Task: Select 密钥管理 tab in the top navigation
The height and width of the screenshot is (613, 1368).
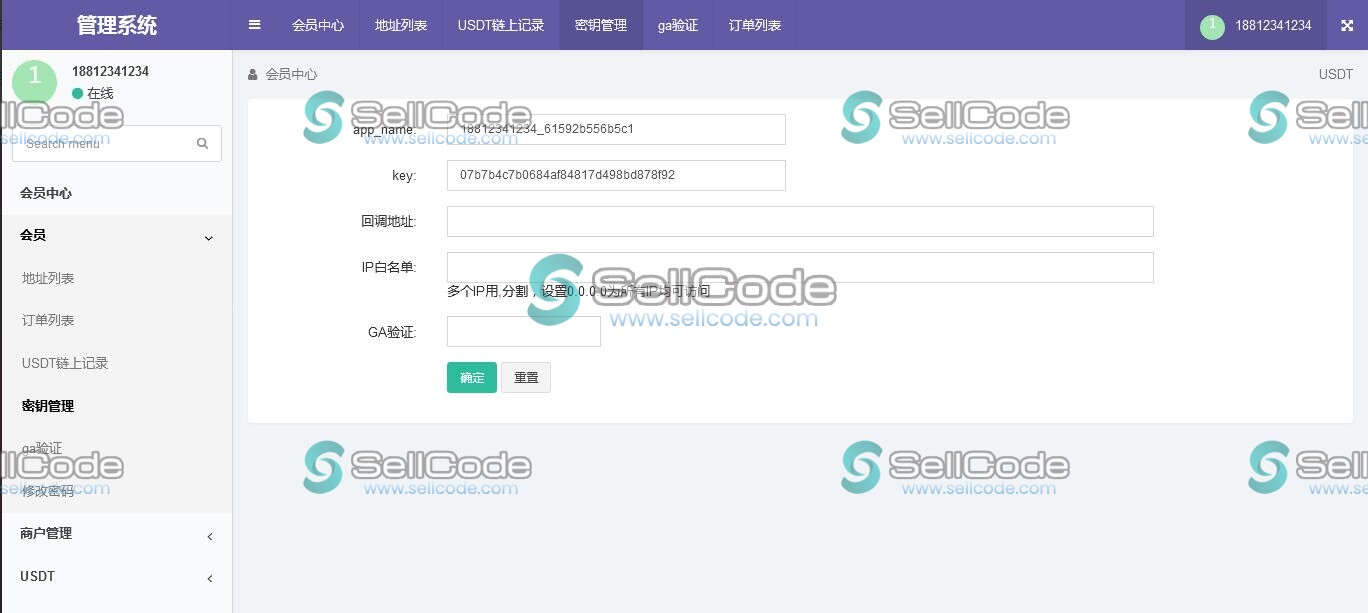Action: tap(601, 25)
